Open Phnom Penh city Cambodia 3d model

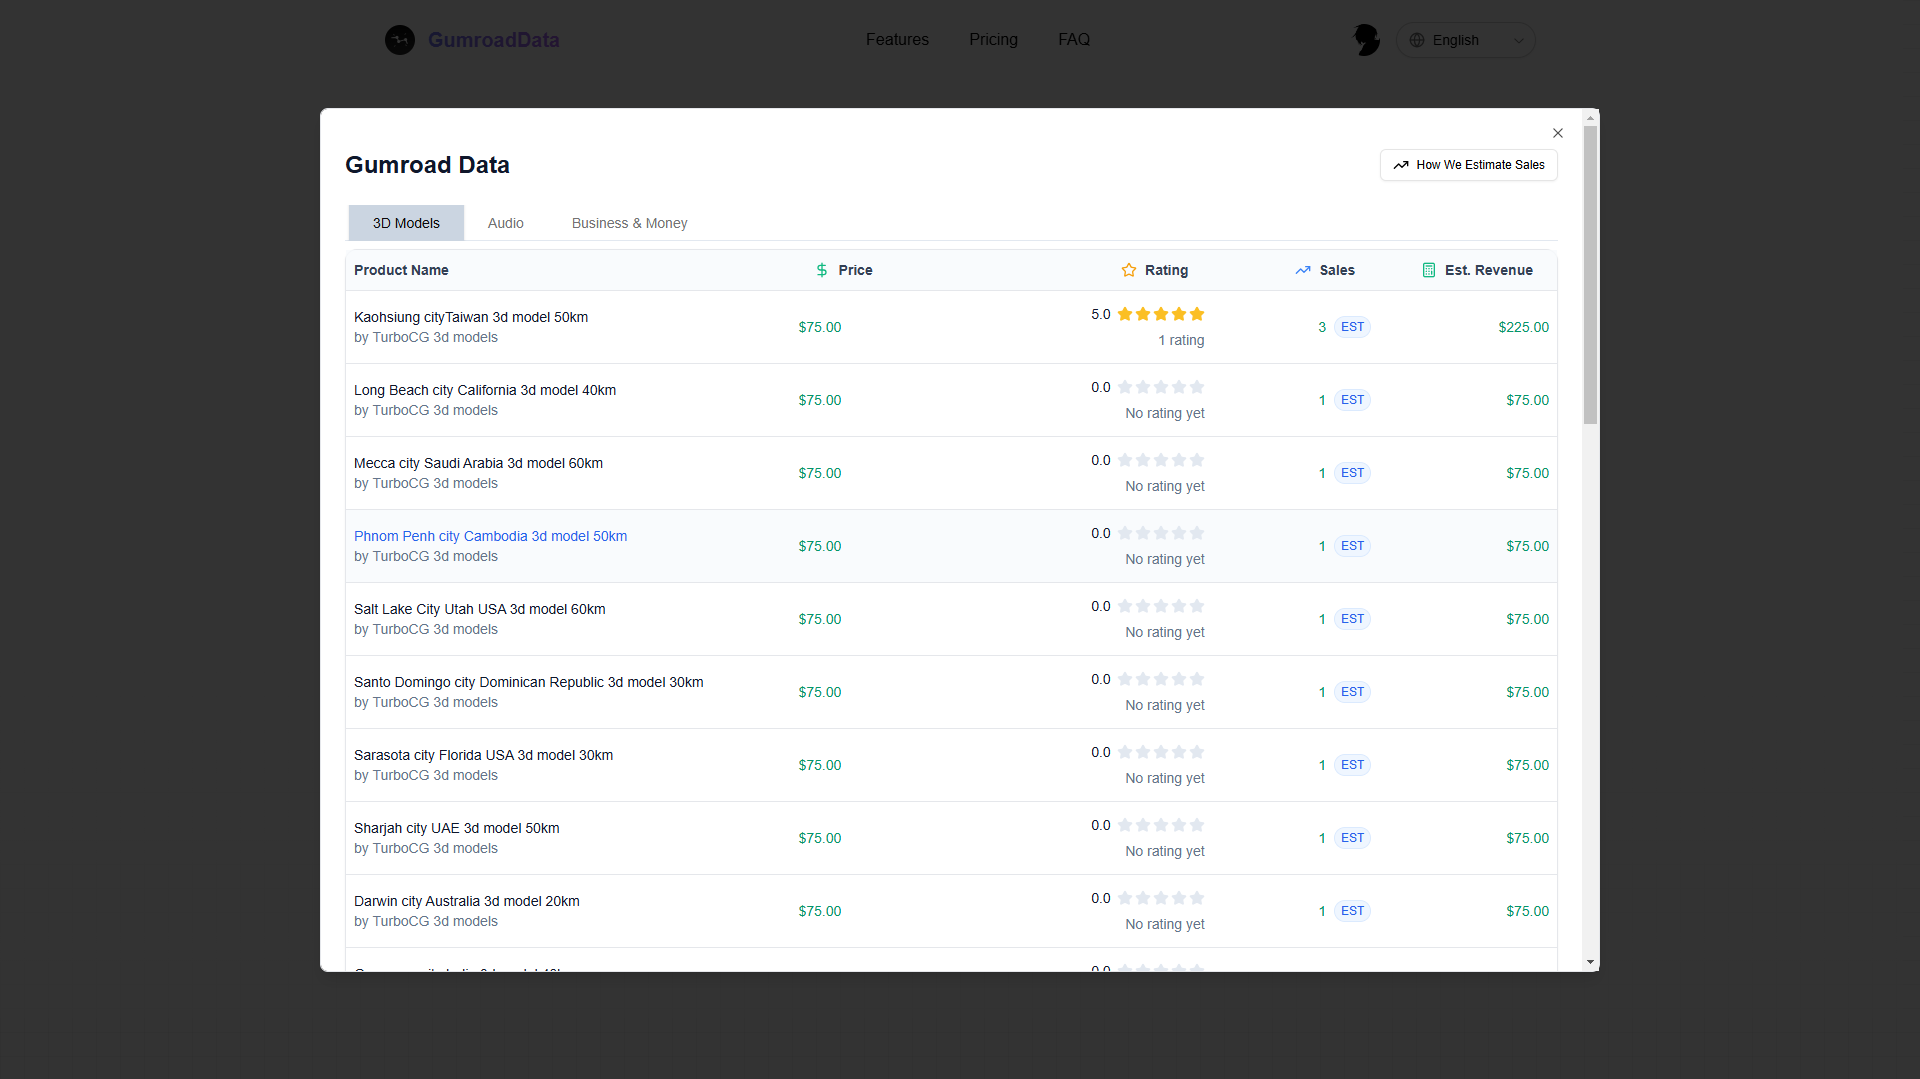(x=490, y=536)
